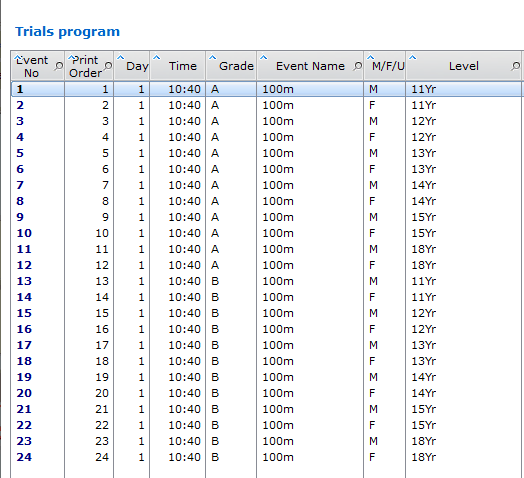The image size is (524, 478).
Task: Open the Event Name column search icon
Action: click(x=357, y=66)
